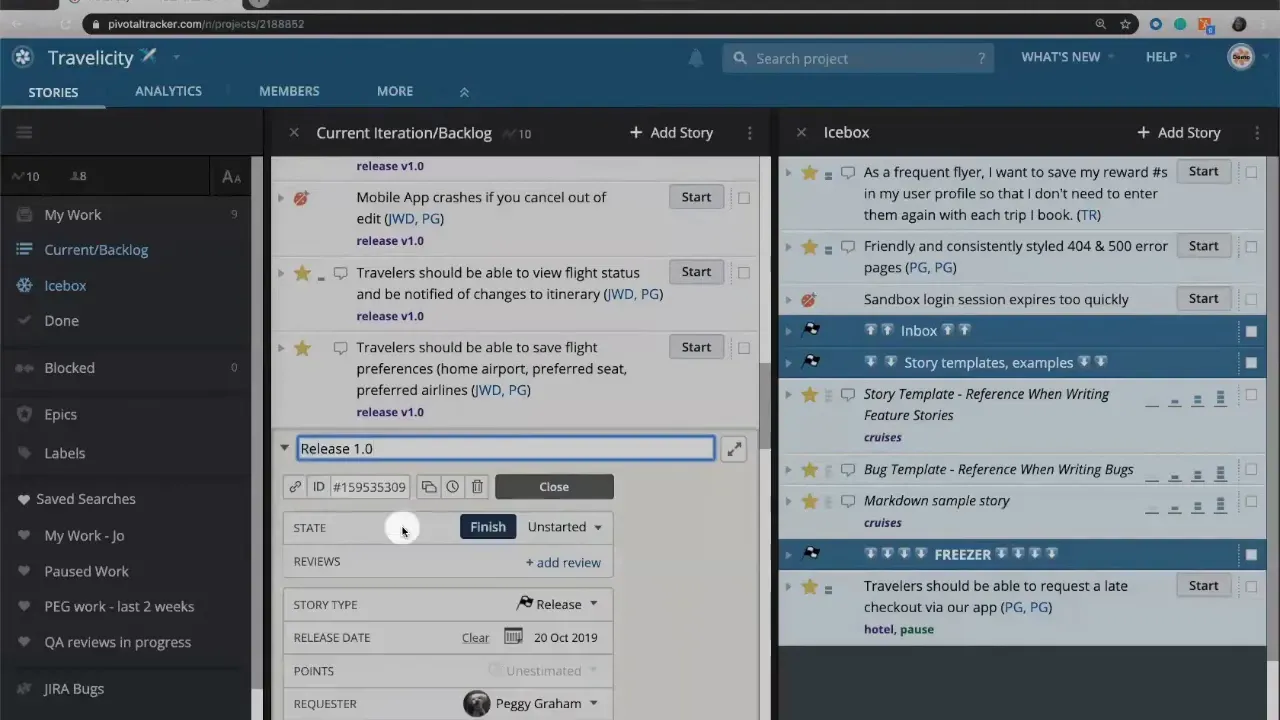
Task: Open the calendar picker for release date
Action: click(513, 637)
